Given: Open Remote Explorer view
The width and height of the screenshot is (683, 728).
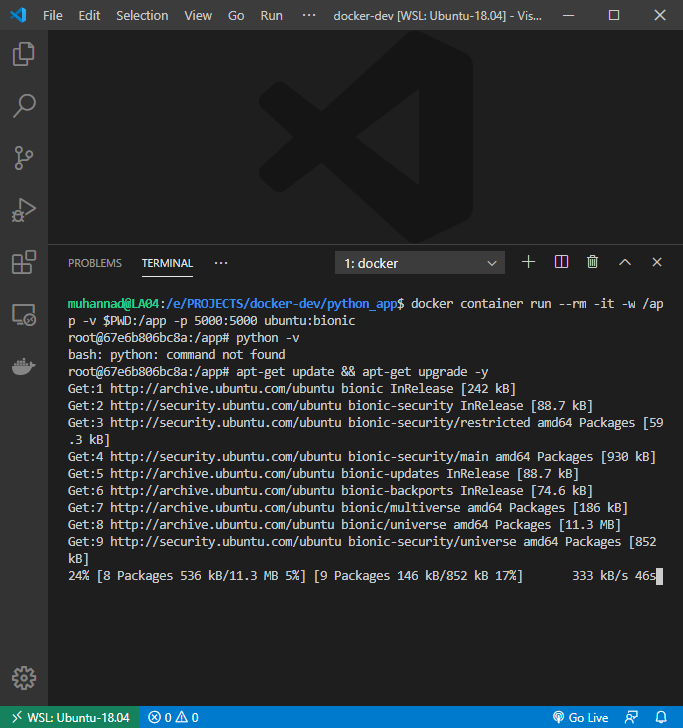Looking at the screenshot, I should (24, 314).
